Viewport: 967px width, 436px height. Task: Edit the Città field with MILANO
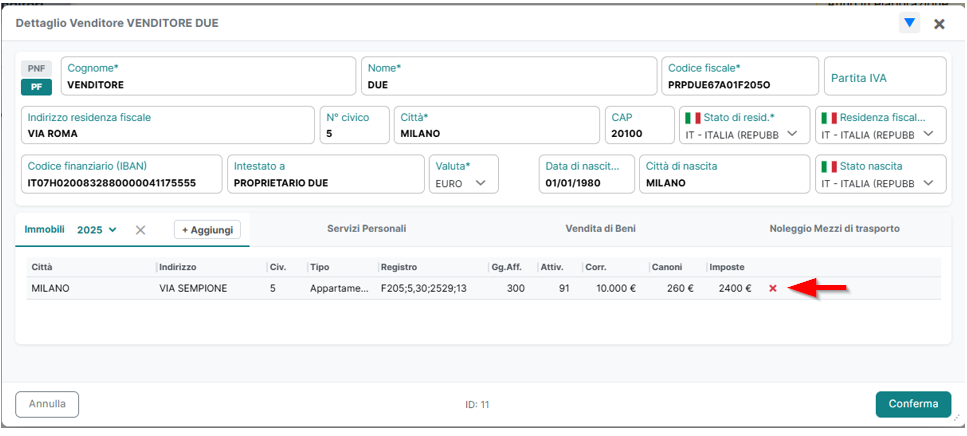pyautogui.click(x=496, y=125)
